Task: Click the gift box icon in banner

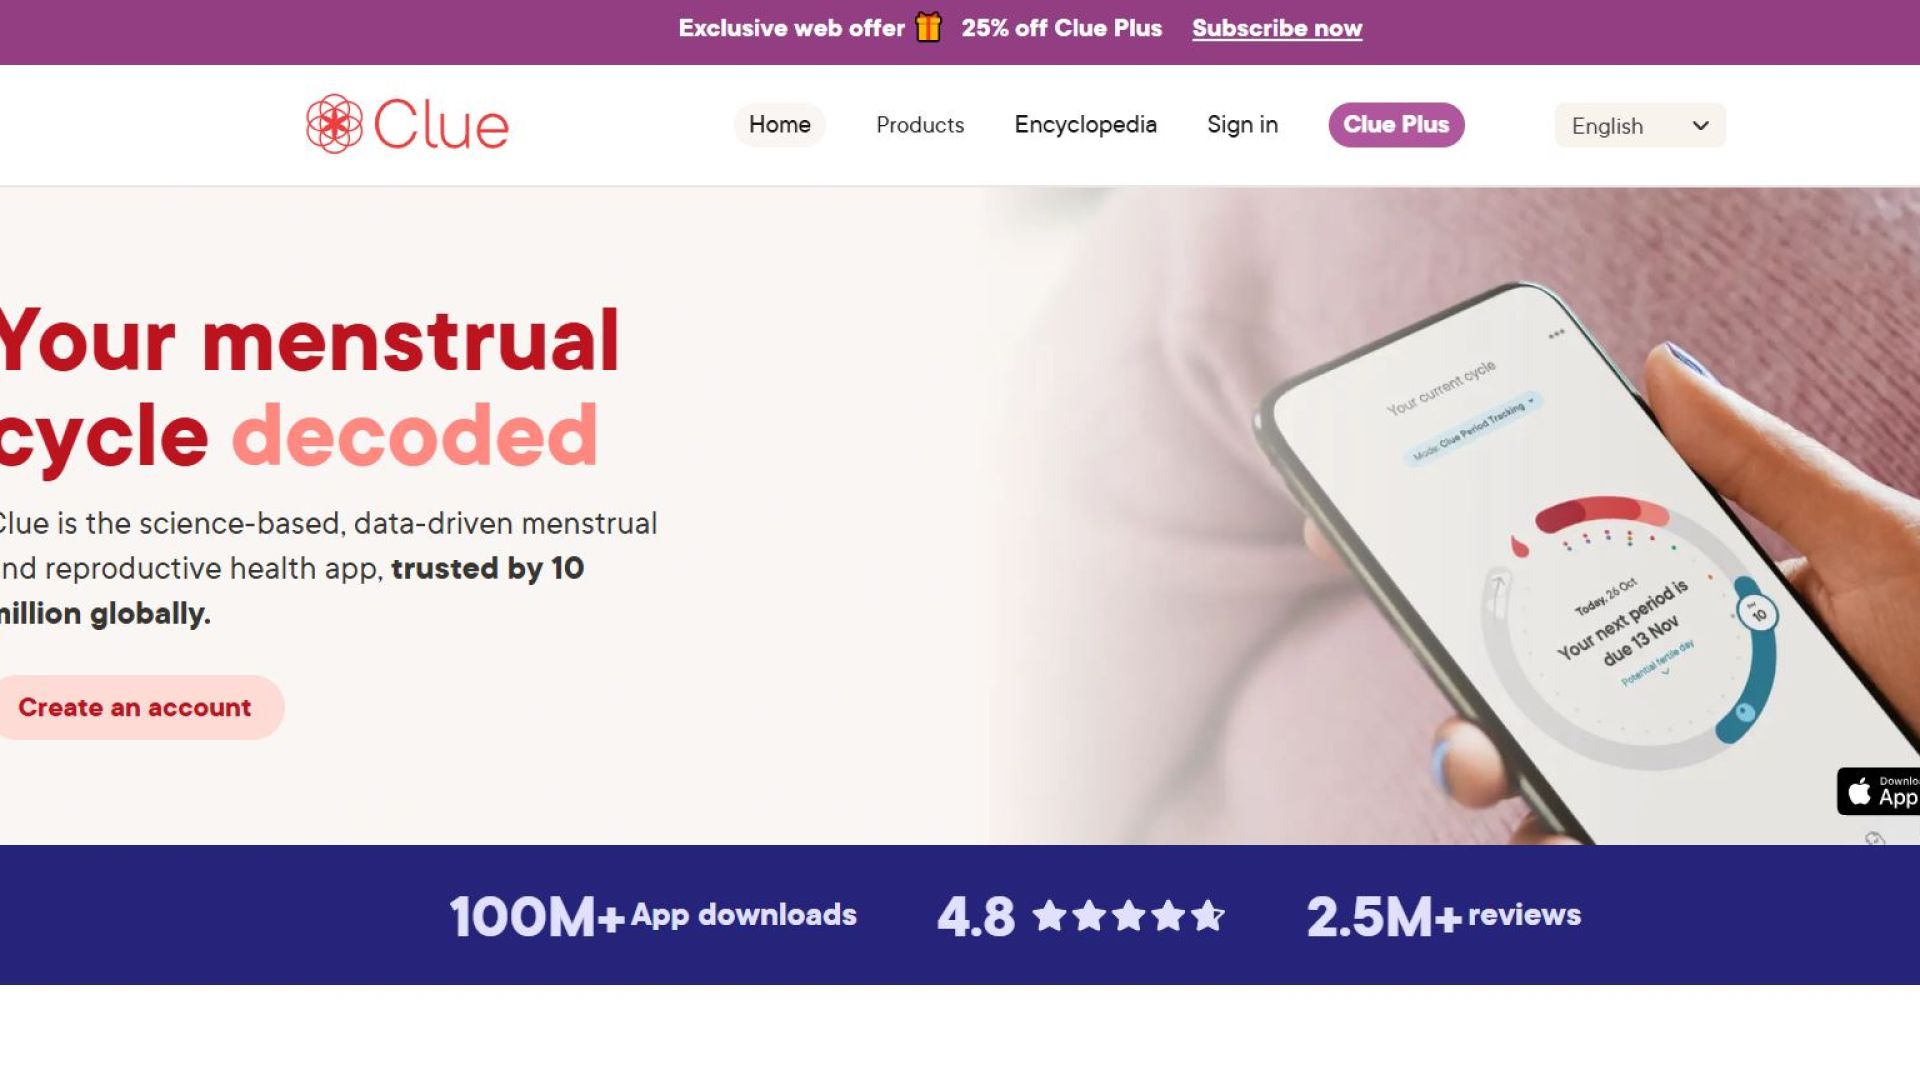Action: coord(928,27)
